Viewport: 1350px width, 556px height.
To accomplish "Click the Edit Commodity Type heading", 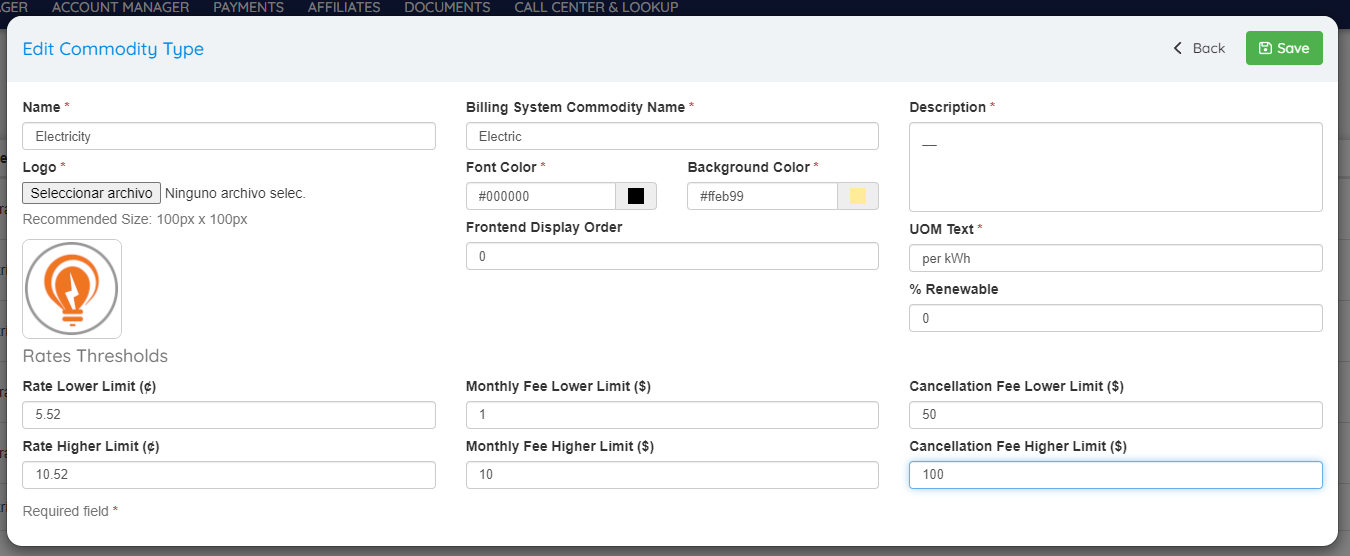I will [x=113, y=49].
